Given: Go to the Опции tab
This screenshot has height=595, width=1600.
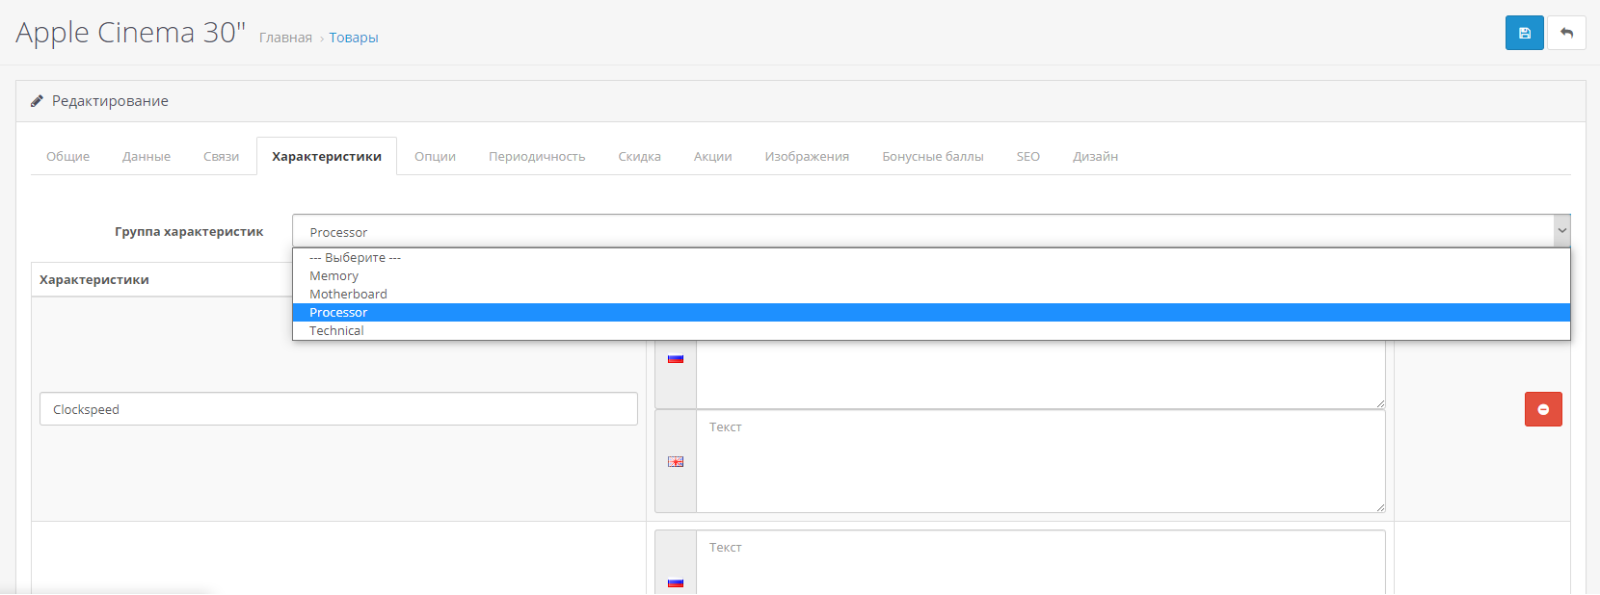Looking at the screenshot, I should [x=435, y=157].
